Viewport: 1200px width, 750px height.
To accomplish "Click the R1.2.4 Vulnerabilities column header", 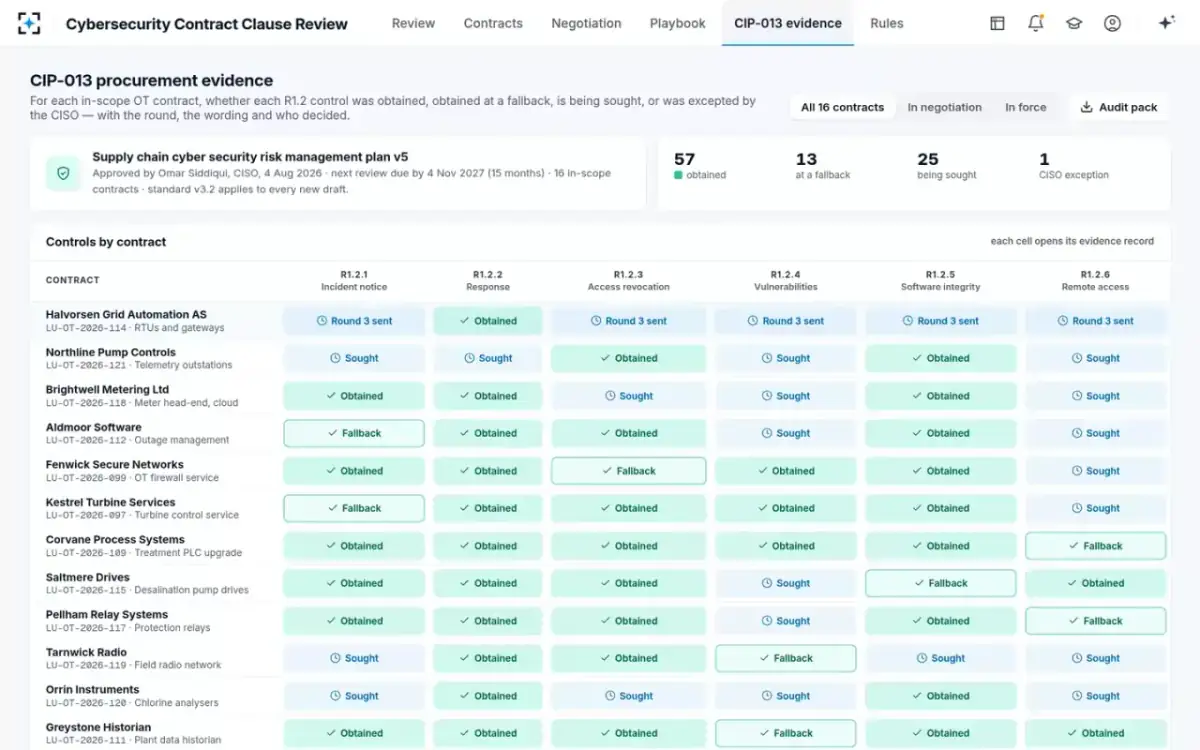I will [x=786, y=280].
